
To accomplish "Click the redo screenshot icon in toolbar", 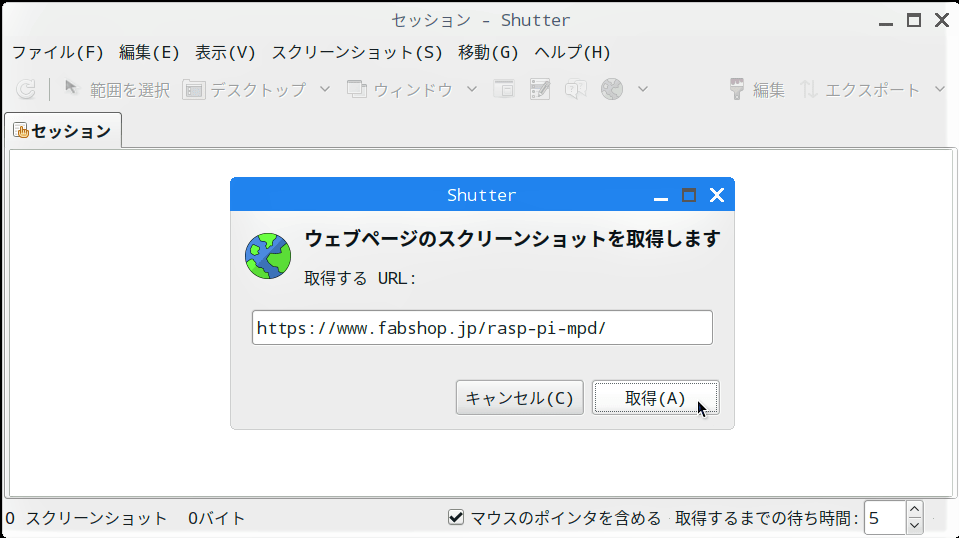I will click(26, 89).
